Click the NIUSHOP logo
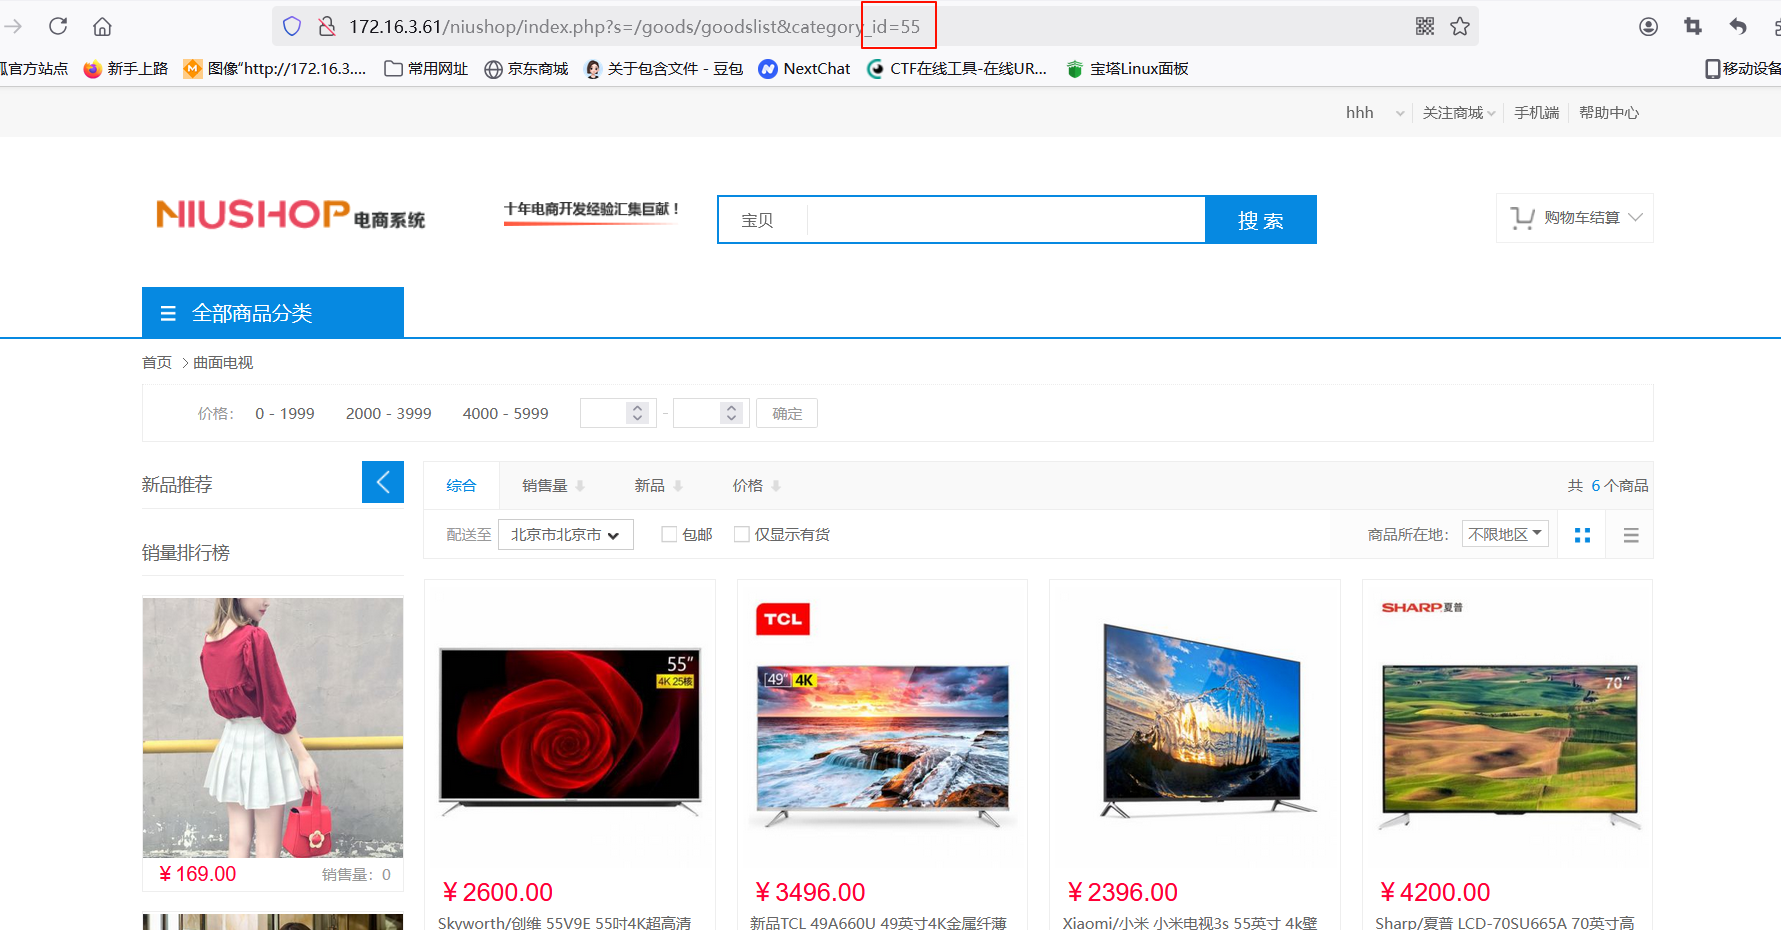 click(291, 214)
